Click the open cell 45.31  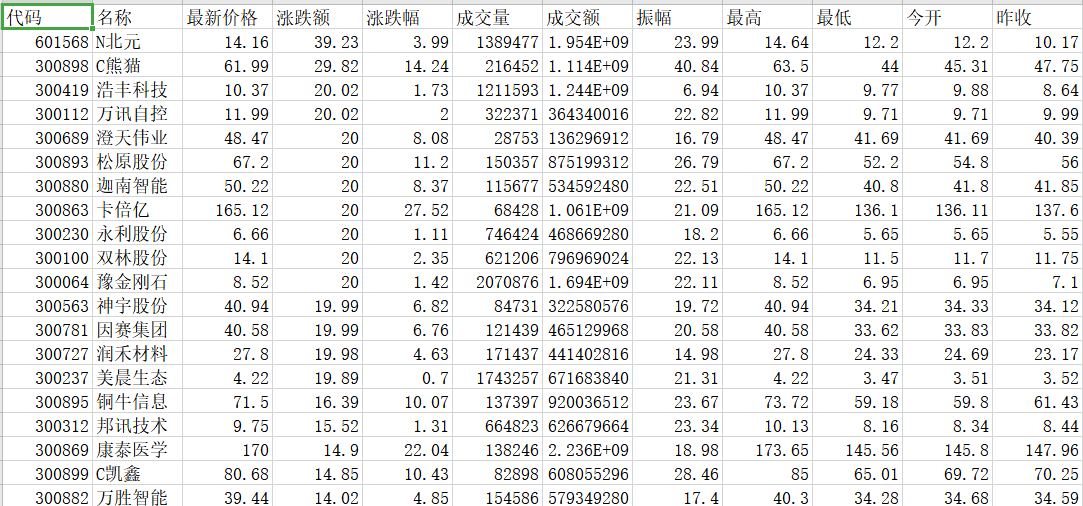pyautogui.click(x=948, y=66)
